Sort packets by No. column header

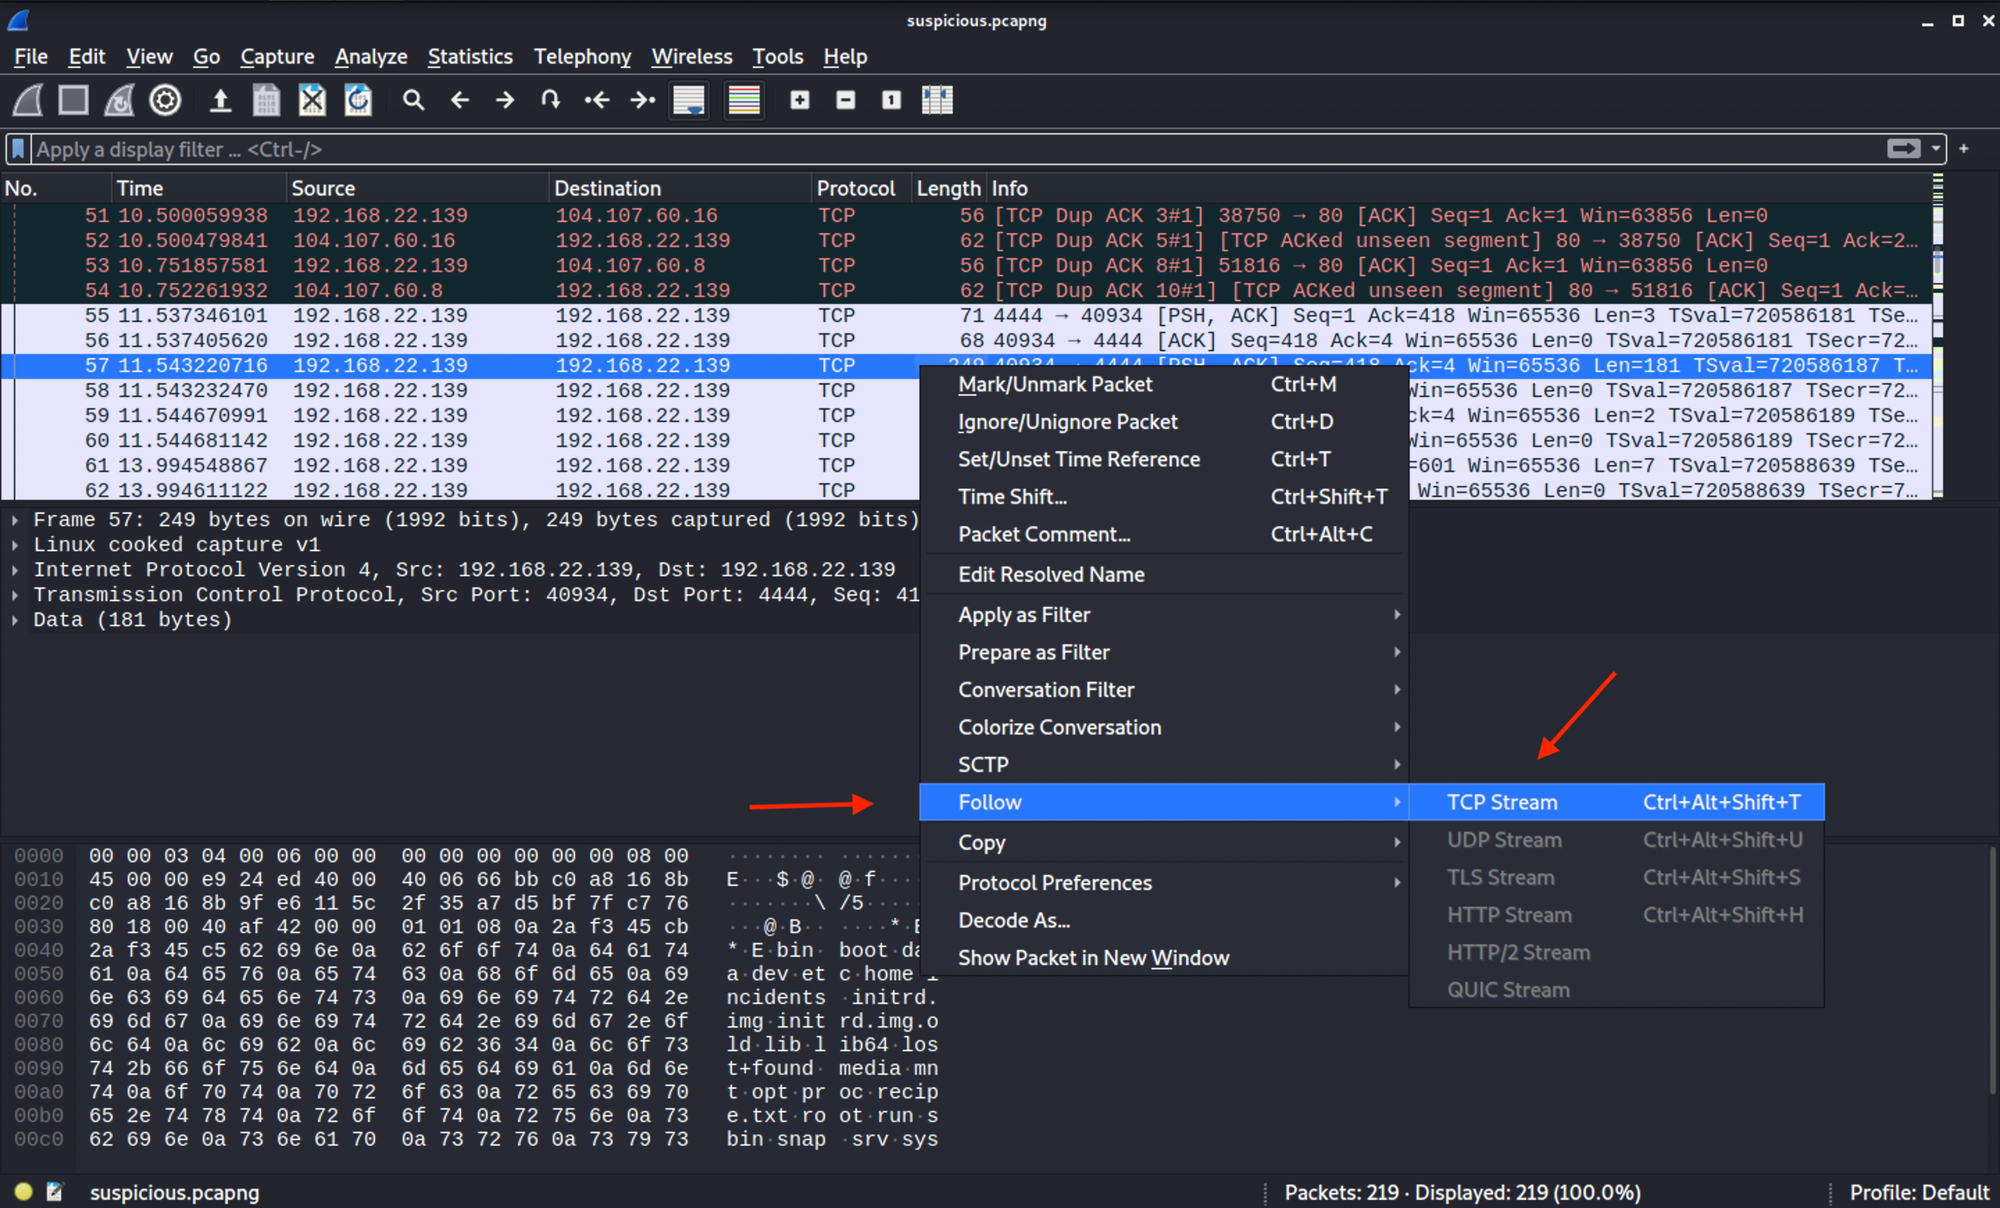tap(56, 188)
